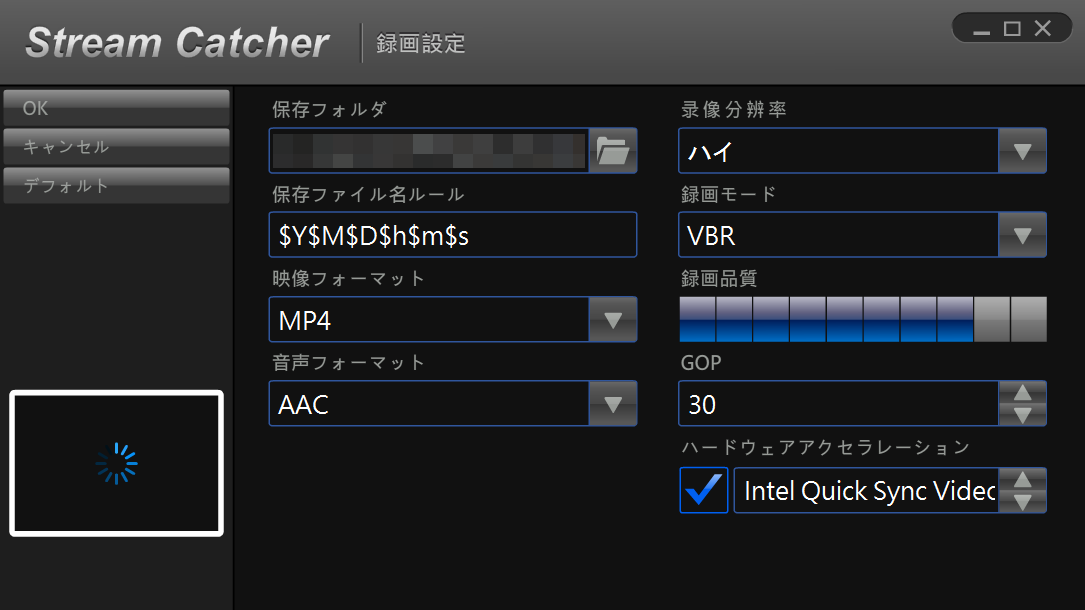
Task: Click the filename rule field $Y$M$D$h$m$s
Action: pyautogui.click(x=453, y=235)
